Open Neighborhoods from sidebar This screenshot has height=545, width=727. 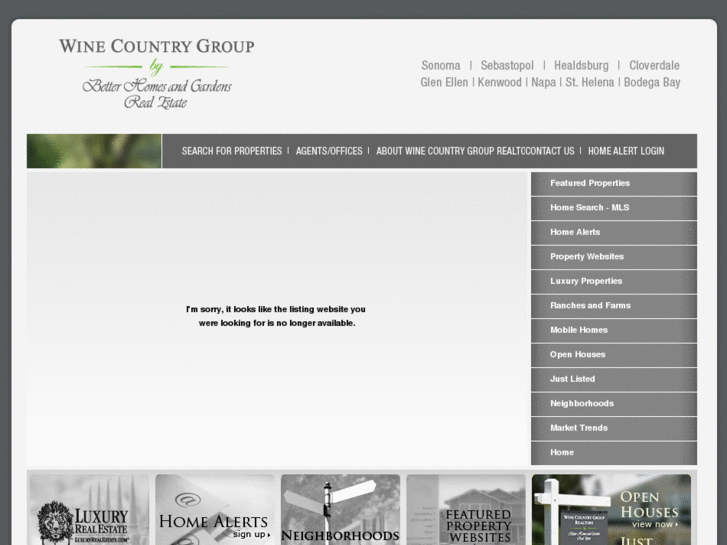[614, 404]
